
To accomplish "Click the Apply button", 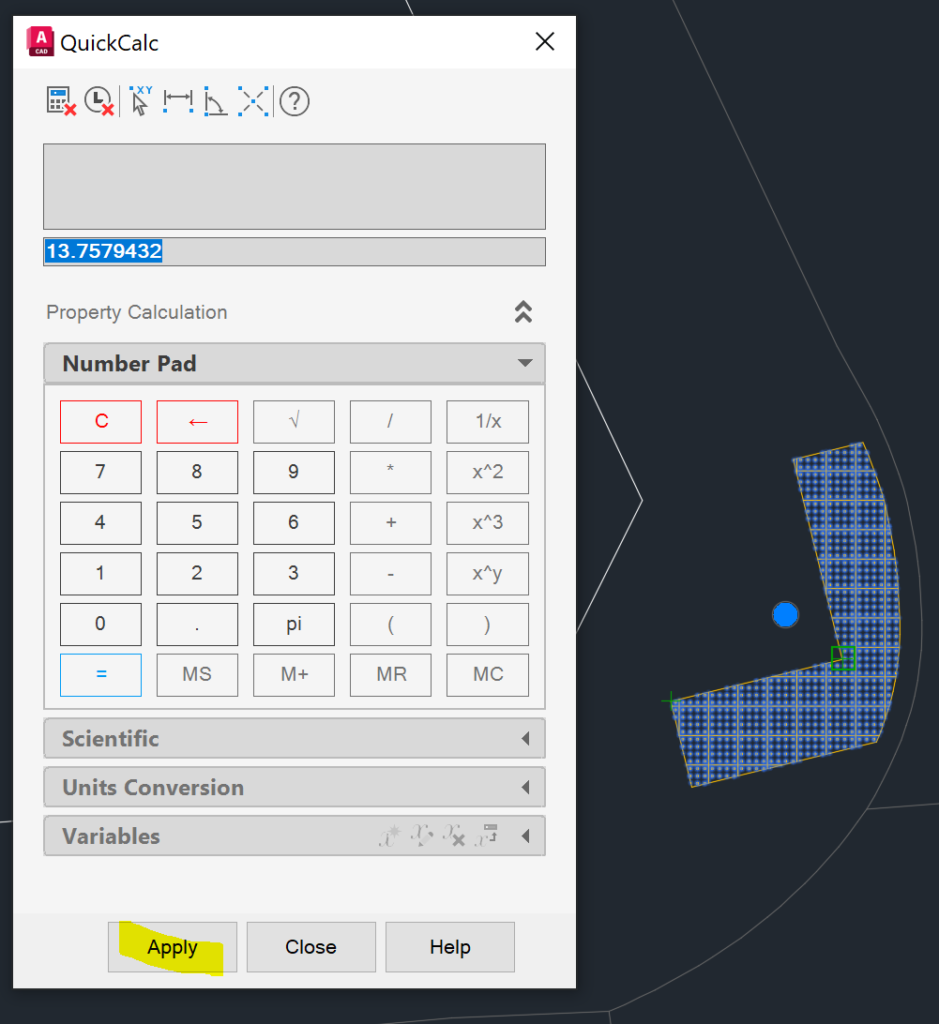I will click(x=172, y=947).
